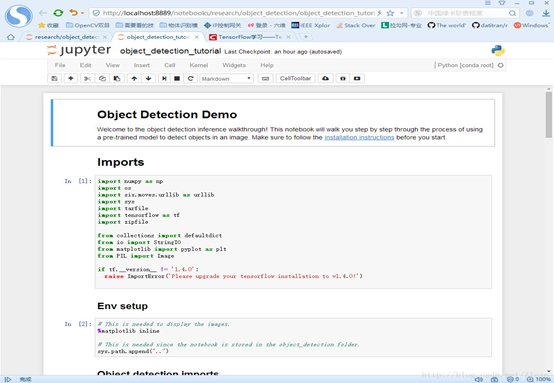Save notebook with the floppy disk icon
Screen dimensions: 554x383
[54, 78]
